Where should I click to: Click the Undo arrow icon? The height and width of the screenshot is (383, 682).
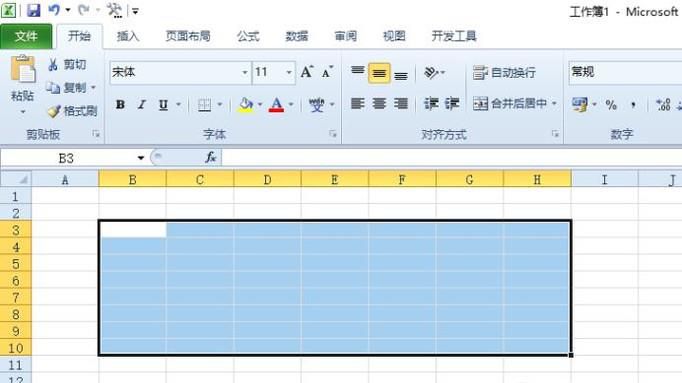tap(54, 10)
